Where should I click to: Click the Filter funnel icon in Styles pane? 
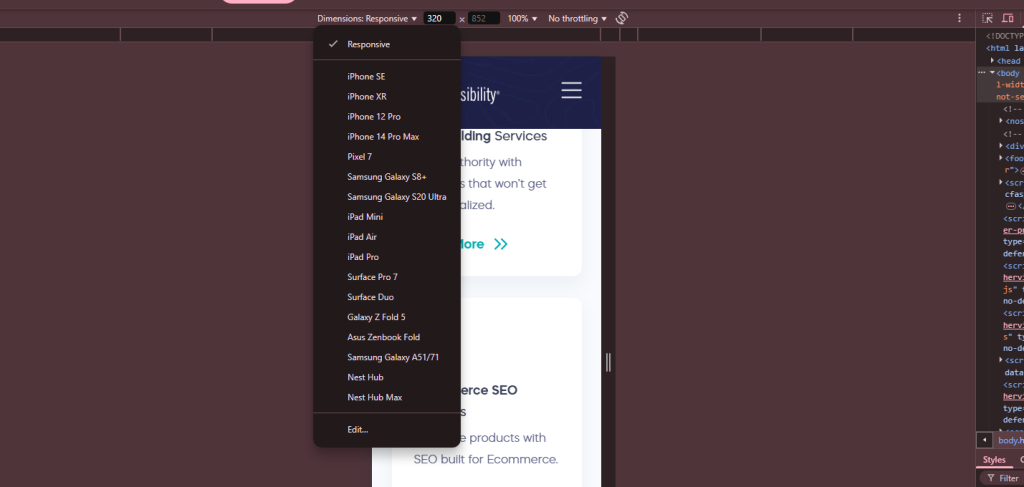(988, 478)
